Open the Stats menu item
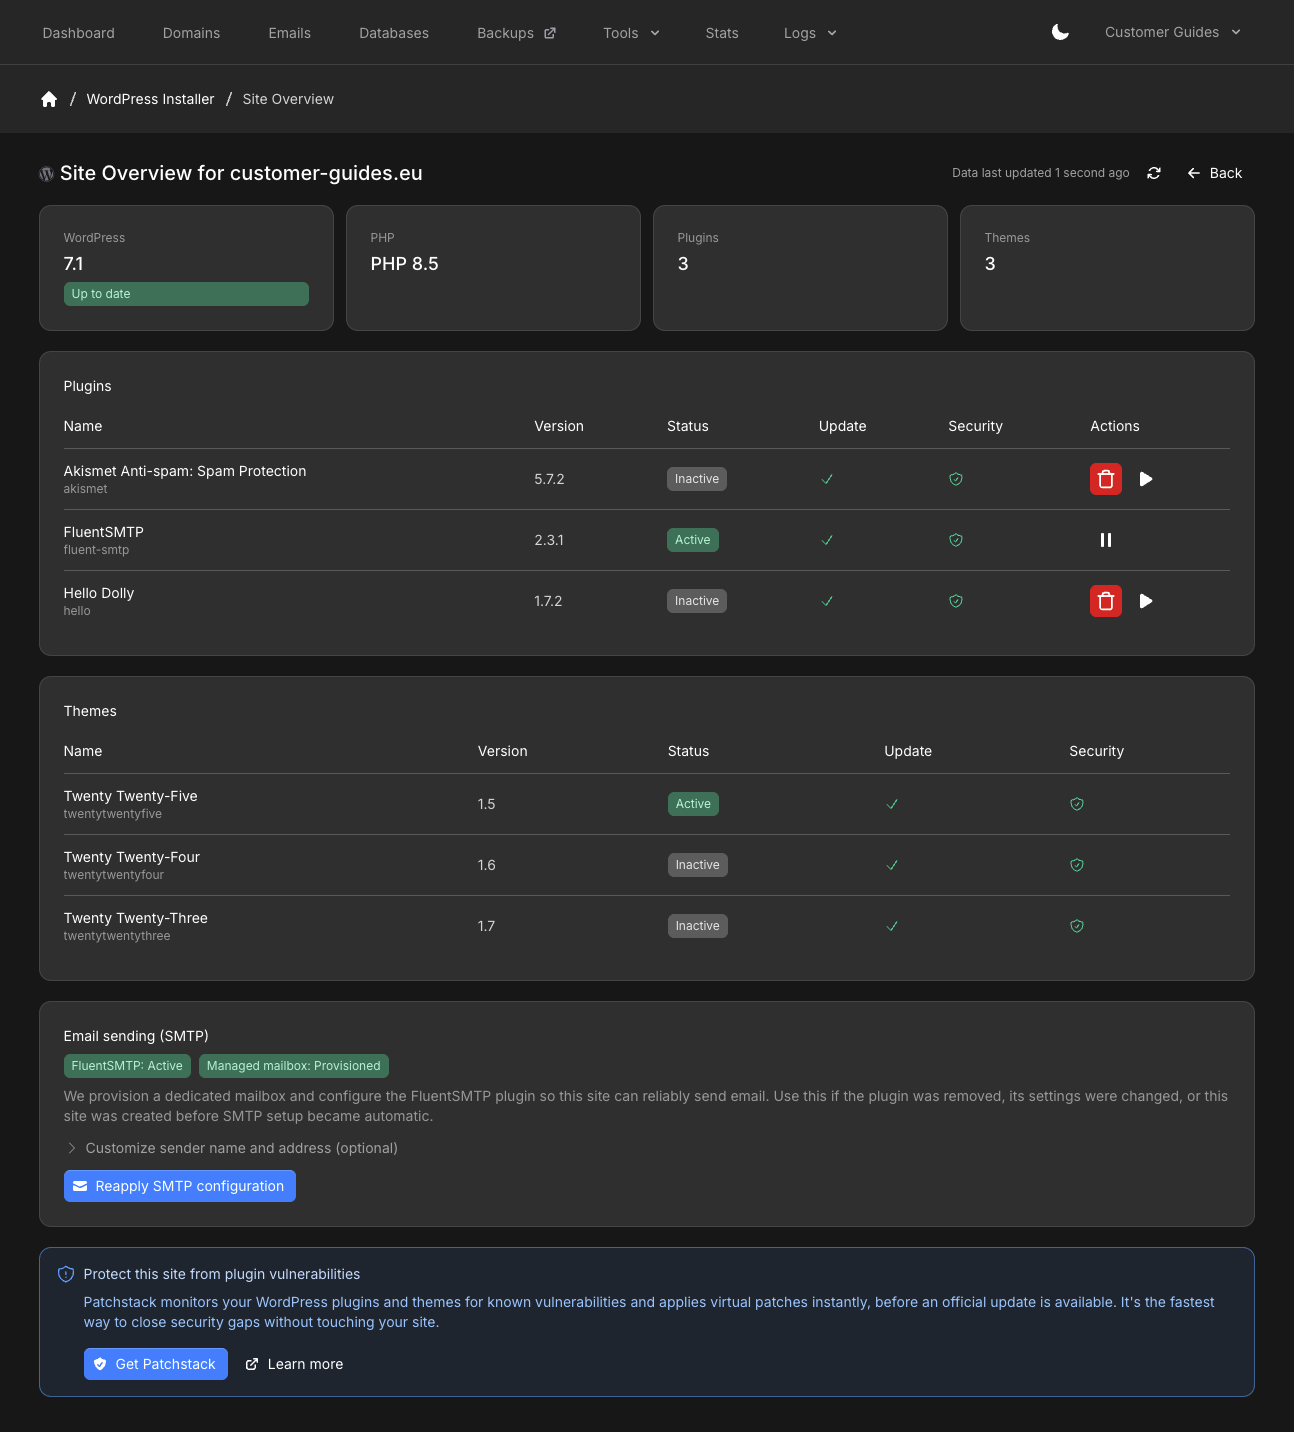The image size is (1294, 1432). [722, 33]
